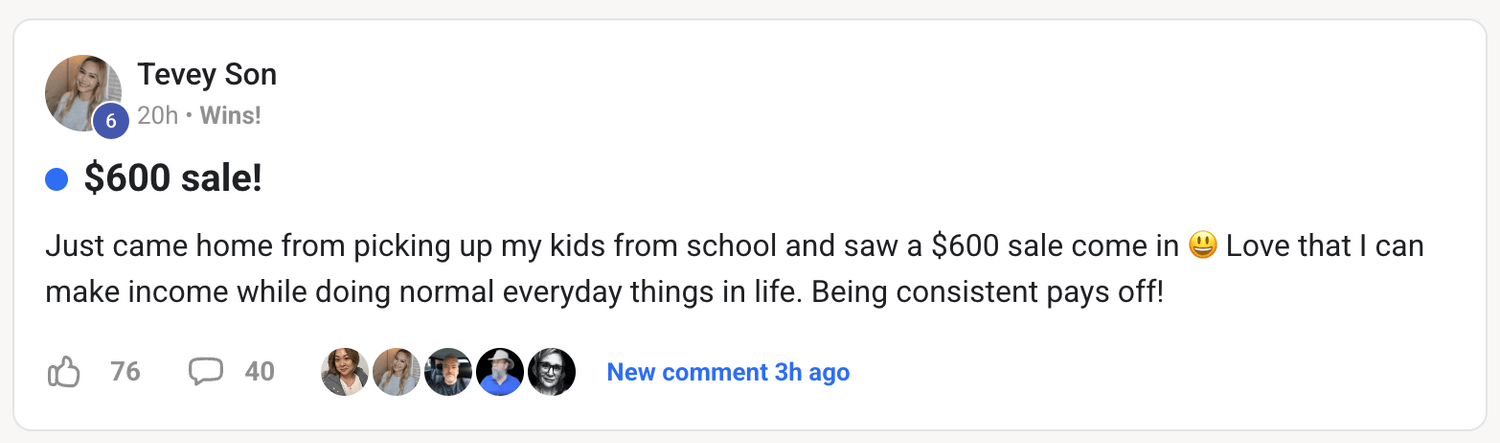Click black-and-white commenter avatar with glasses

552,372
